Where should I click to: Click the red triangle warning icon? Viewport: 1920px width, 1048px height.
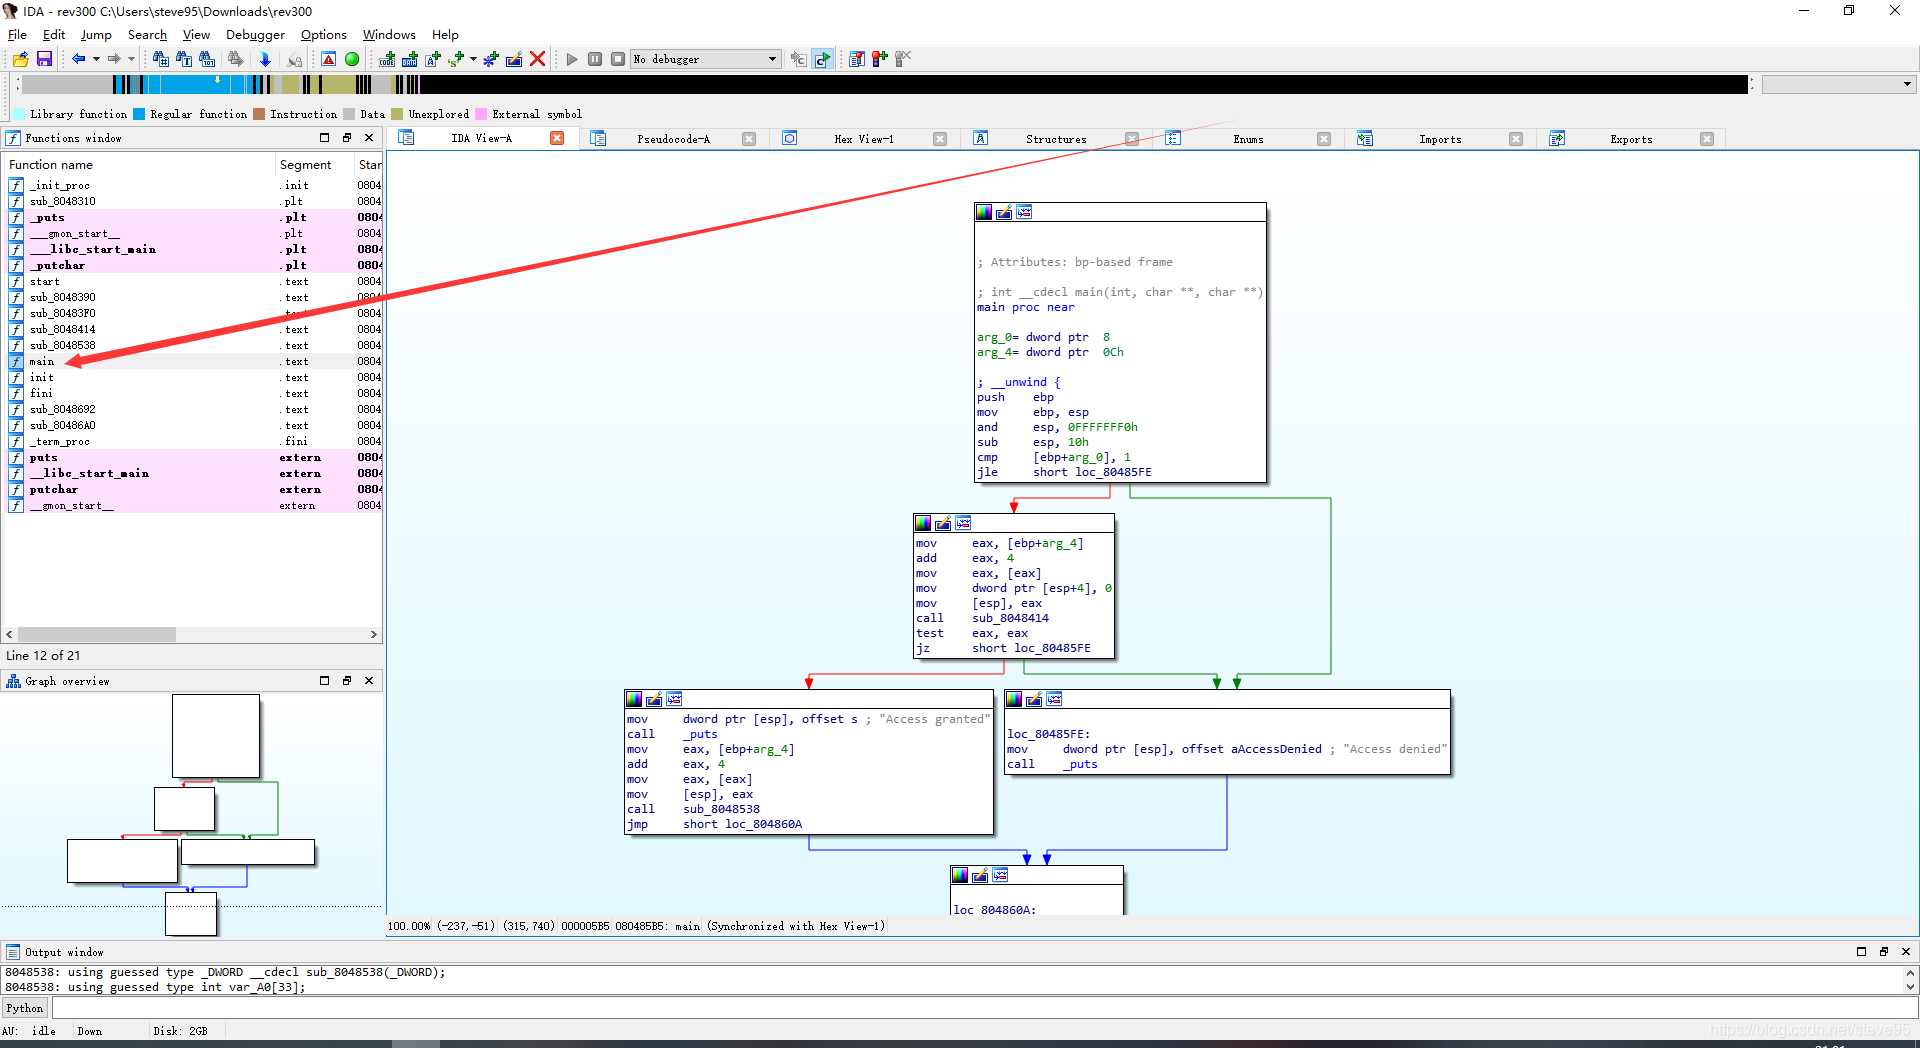pos(328,59)
